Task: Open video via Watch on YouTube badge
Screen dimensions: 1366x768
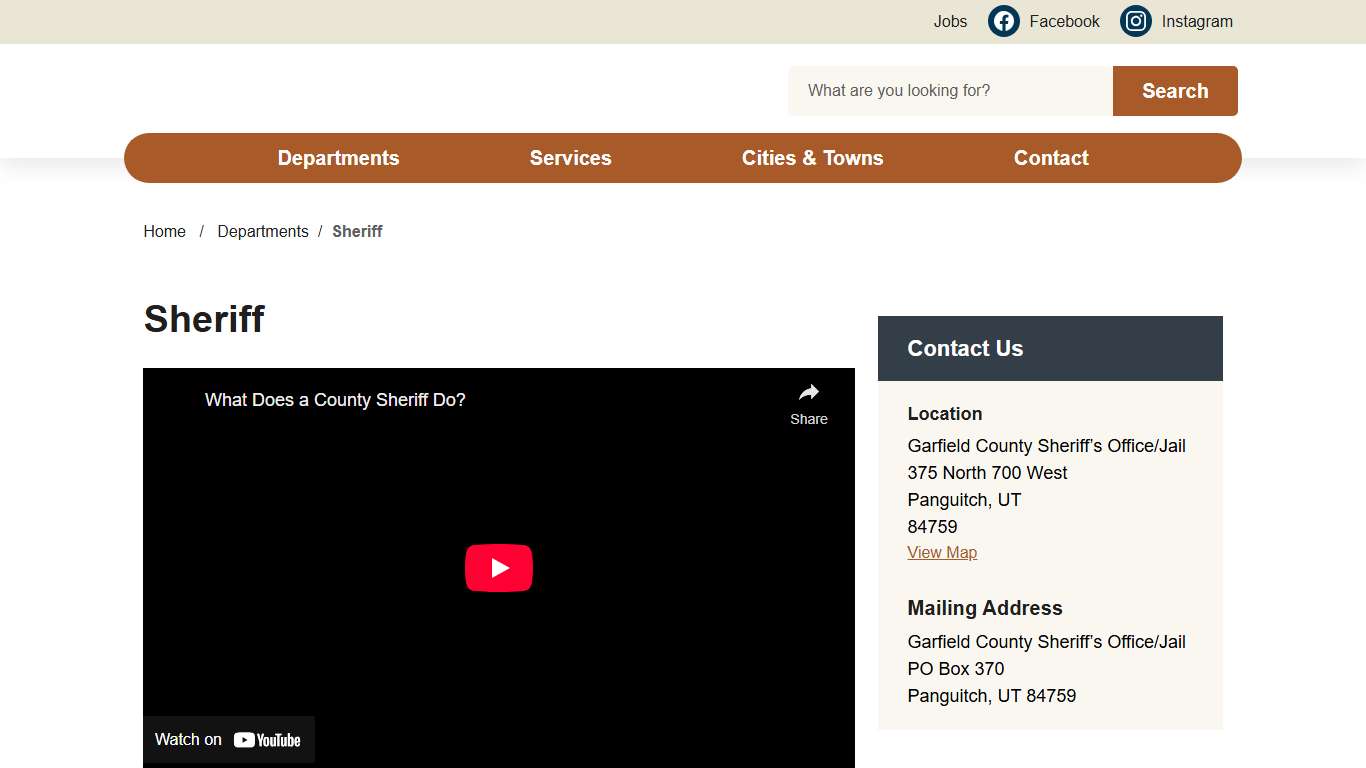Action: point(228,740)
